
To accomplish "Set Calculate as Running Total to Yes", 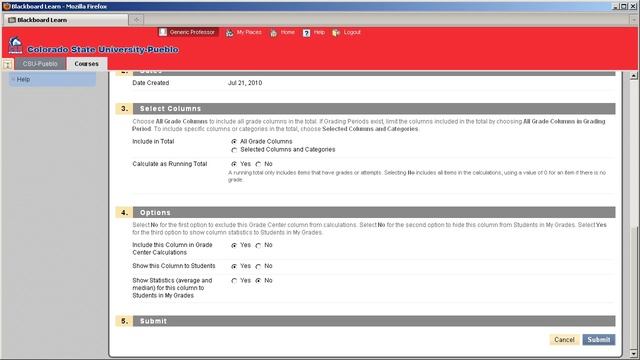I will coord(234,164).
